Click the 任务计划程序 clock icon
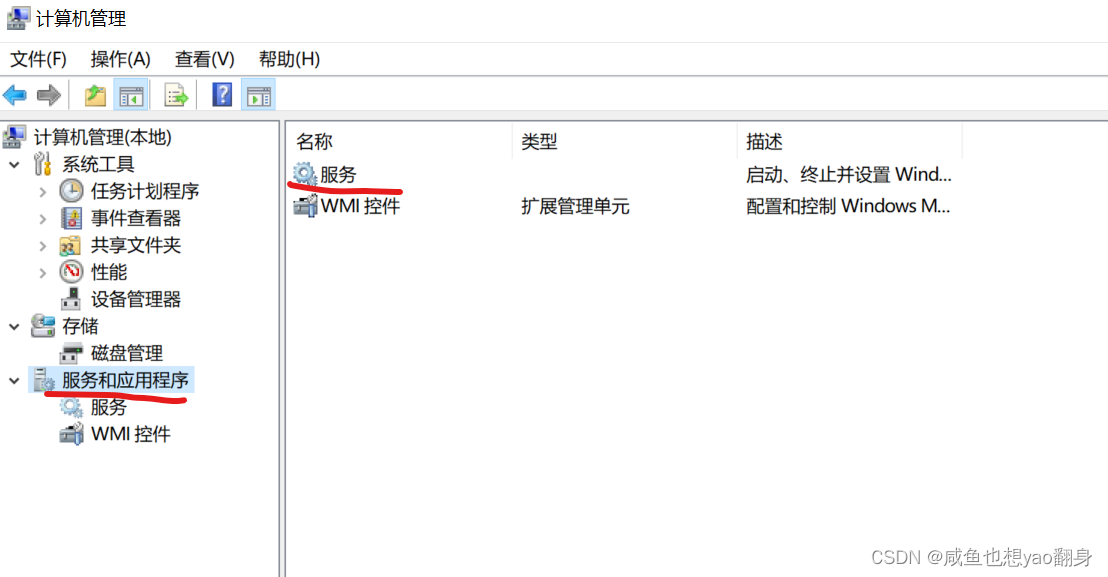This screenshot has width=1108, height=577. point(71,191)
